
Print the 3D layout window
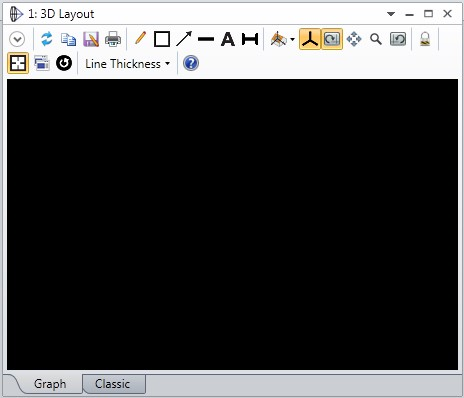113,39
